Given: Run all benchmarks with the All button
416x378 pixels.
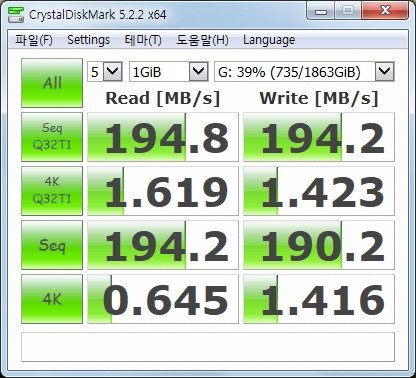Looking at the screenshot, I should click(x=52, y=83).
